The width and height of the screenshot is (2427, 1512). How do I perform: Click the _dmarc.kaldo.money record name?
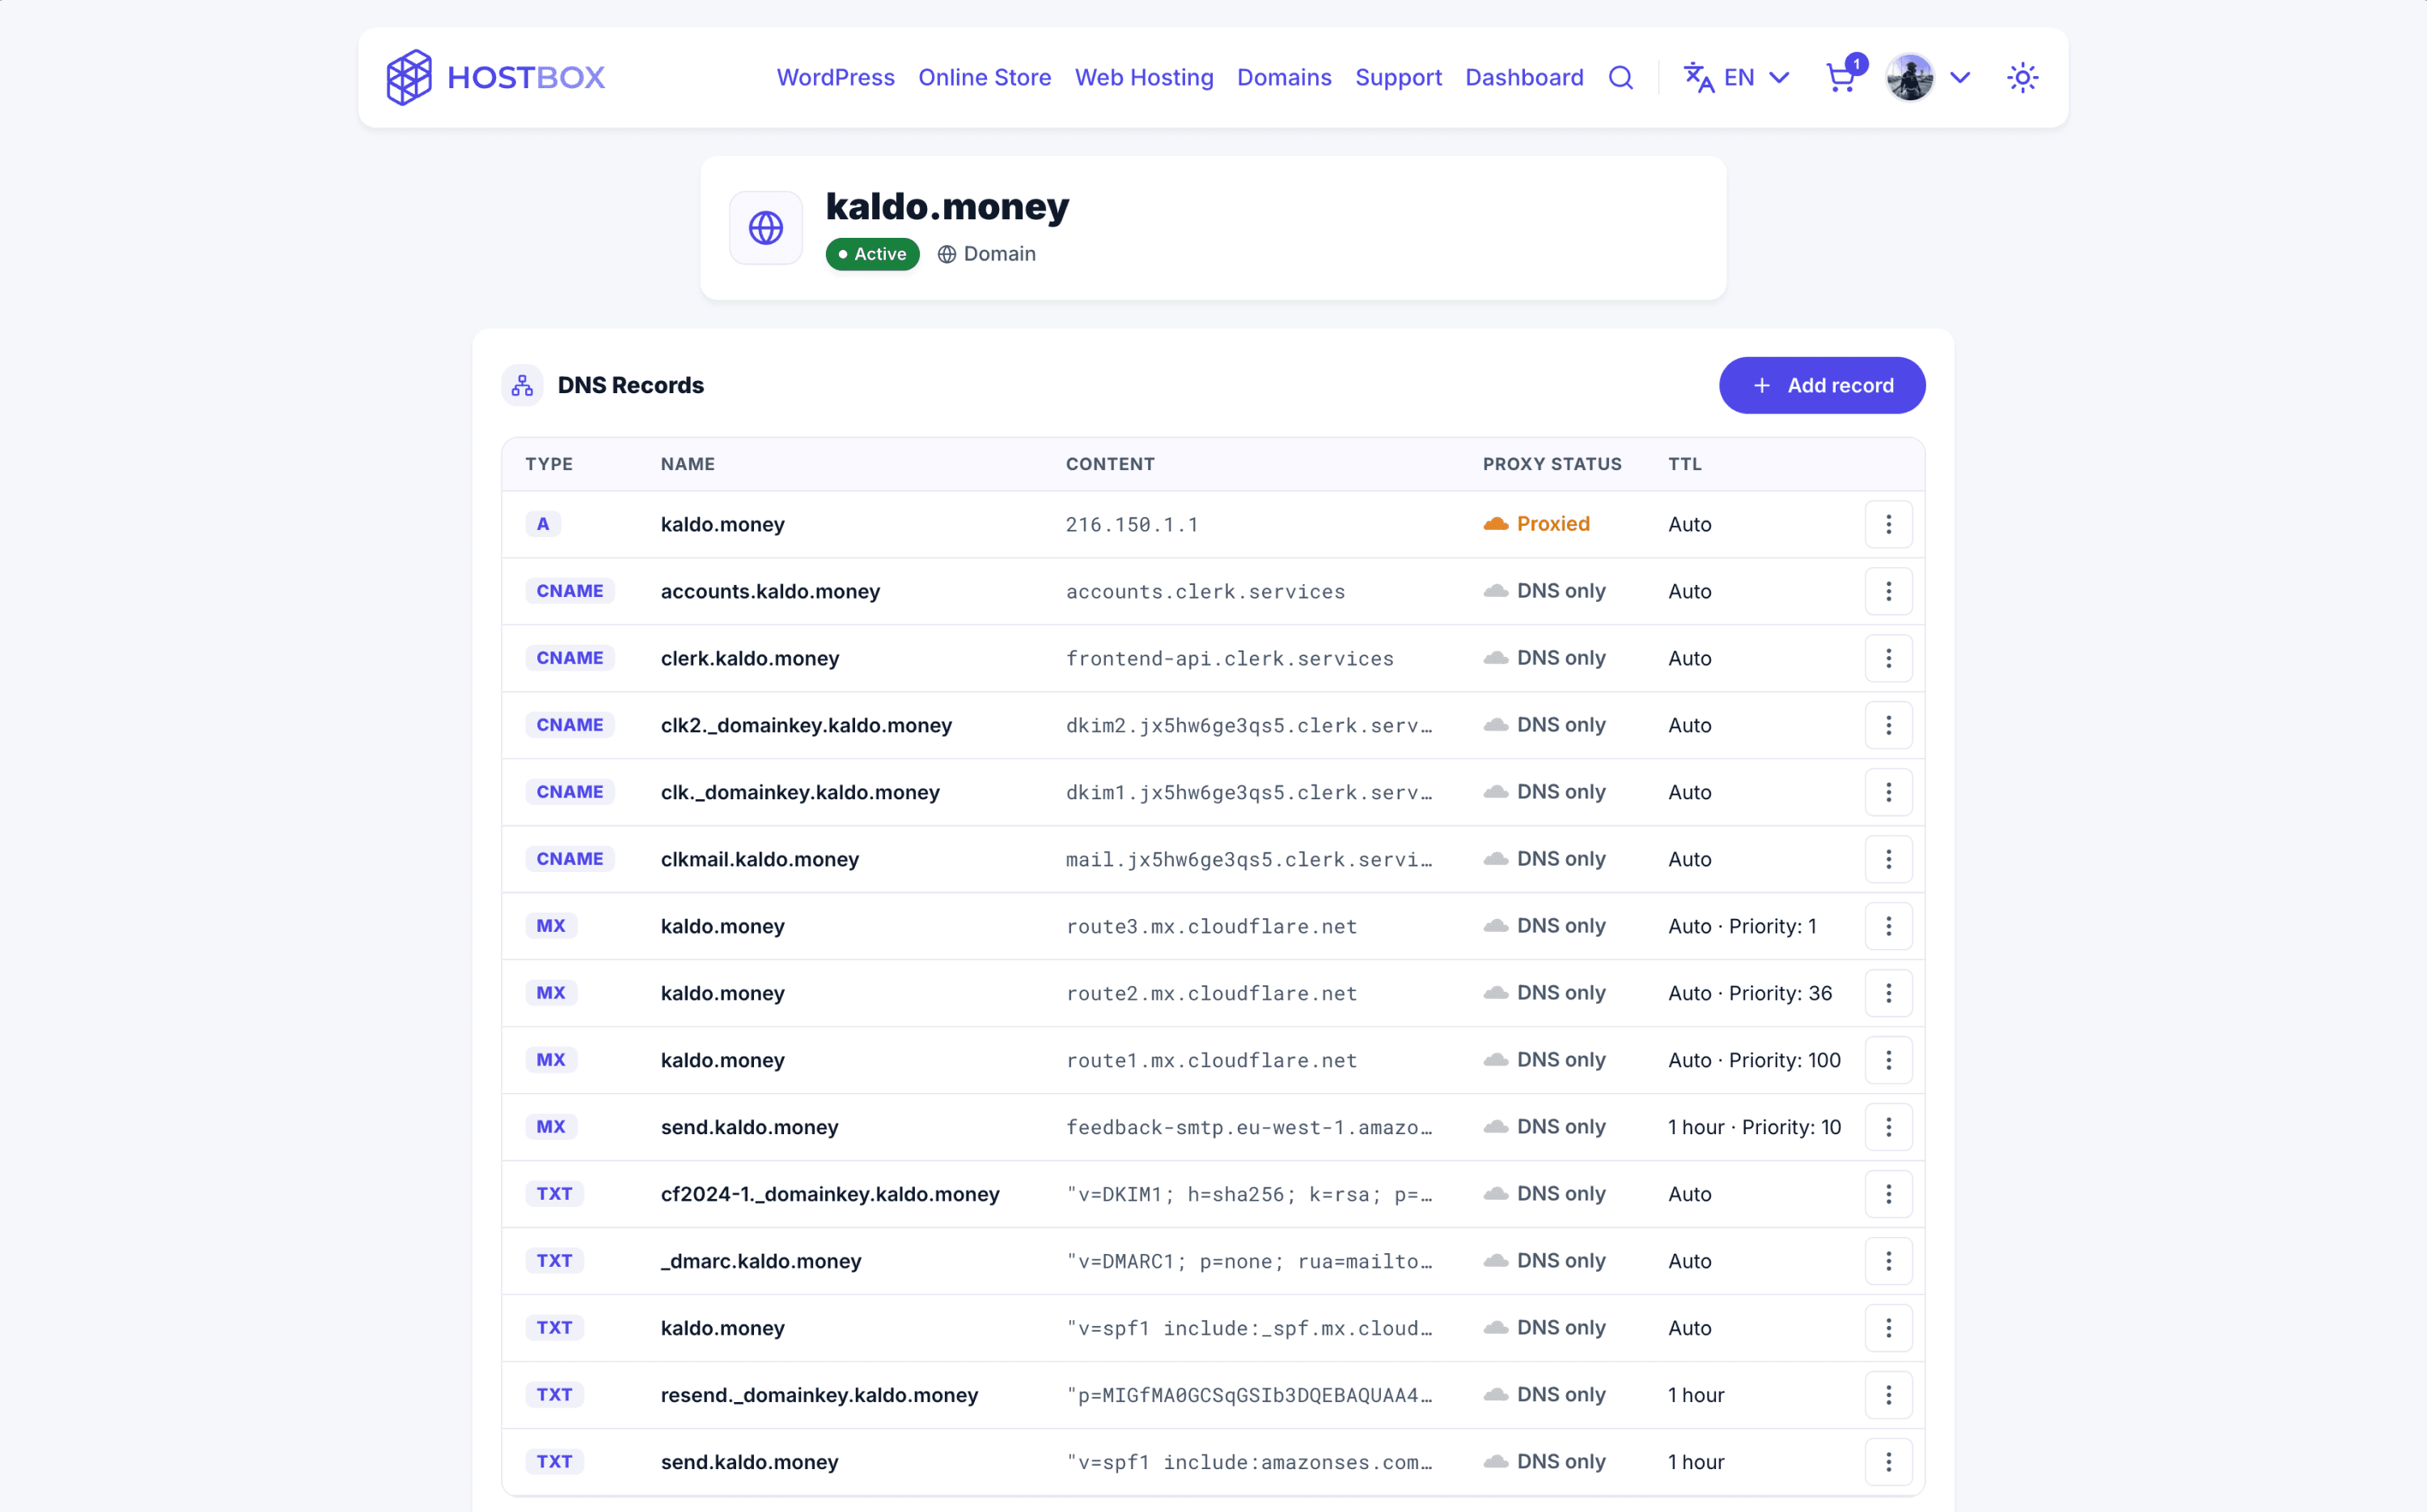click(760, 1261)
